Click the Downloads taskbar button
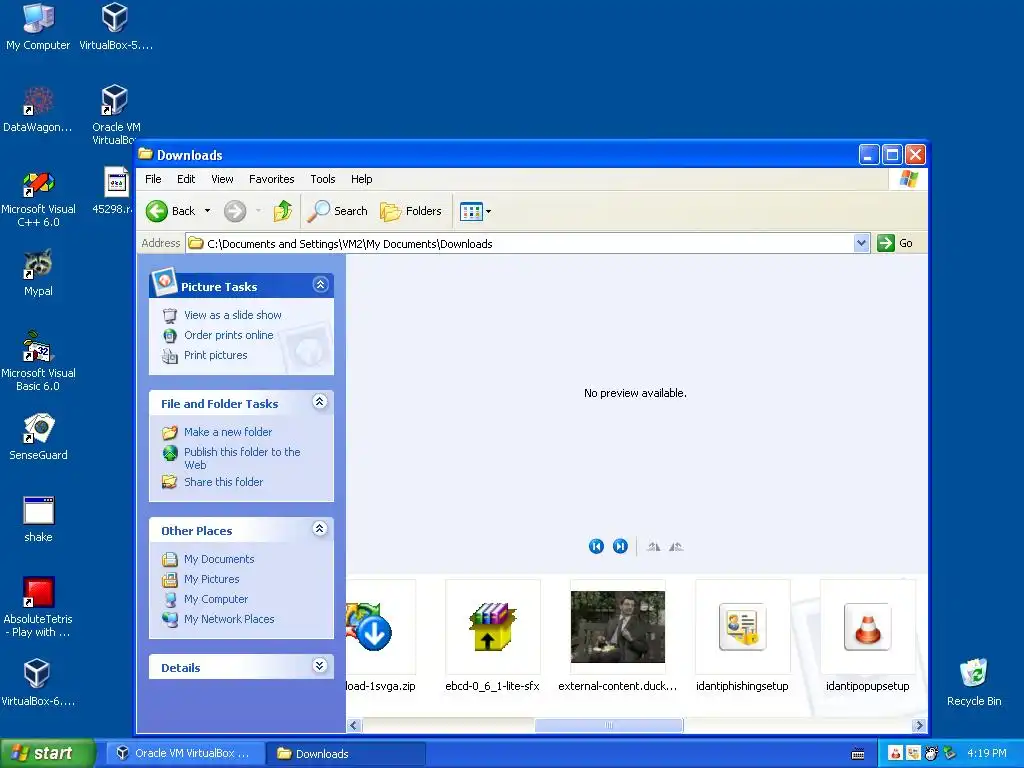 point(346,754)
